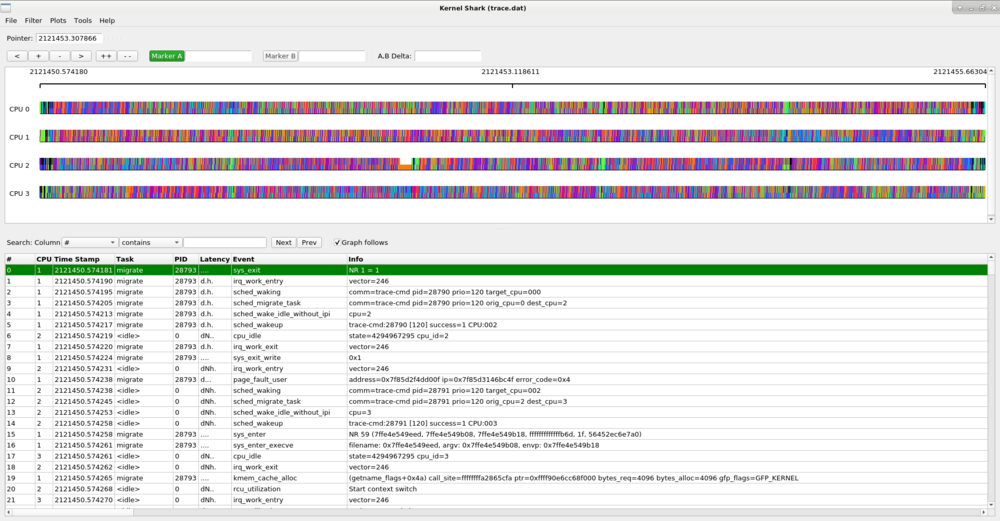Open the Tools menu
Screen dimensions: 1000x521
pos(83,20)
